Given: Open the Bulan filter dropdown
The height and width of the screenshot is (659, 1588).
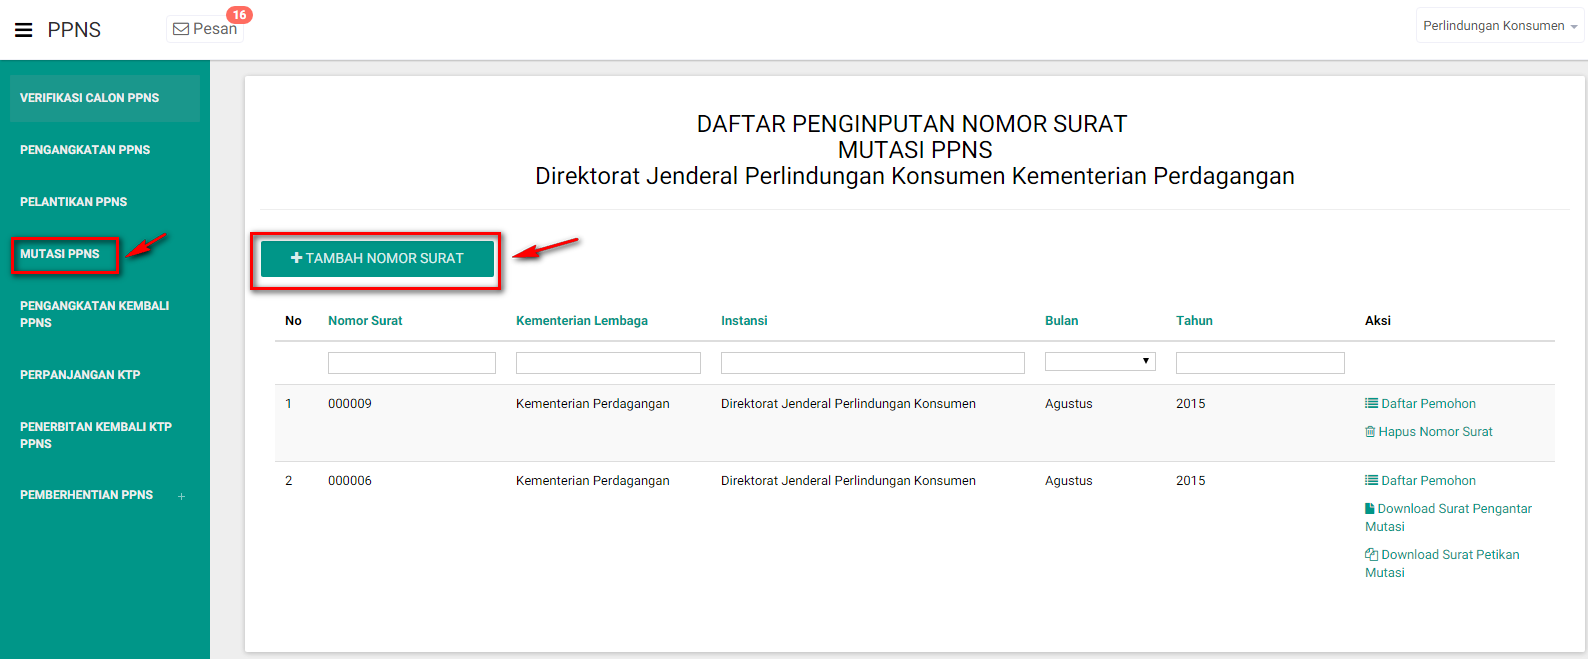Looking at the screenshot, I should (x=1100, y=361).
